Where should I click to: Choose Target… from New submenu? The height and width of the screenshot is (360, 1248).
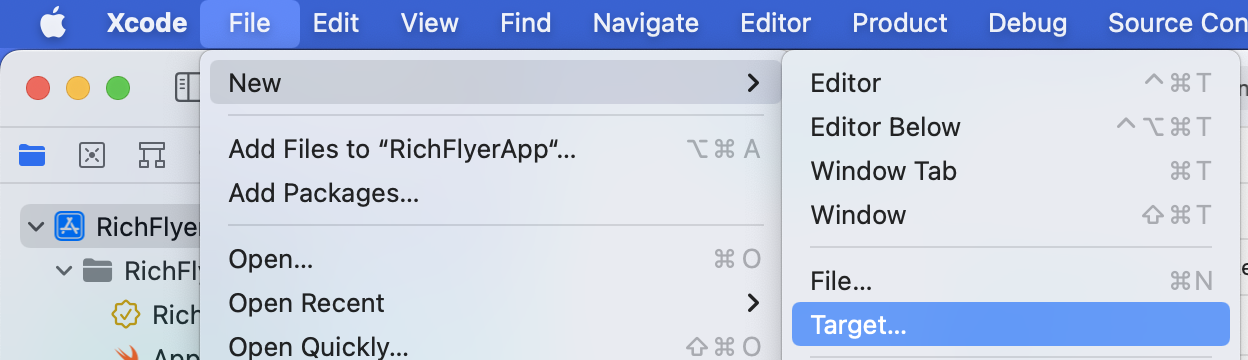(1010, 325)
